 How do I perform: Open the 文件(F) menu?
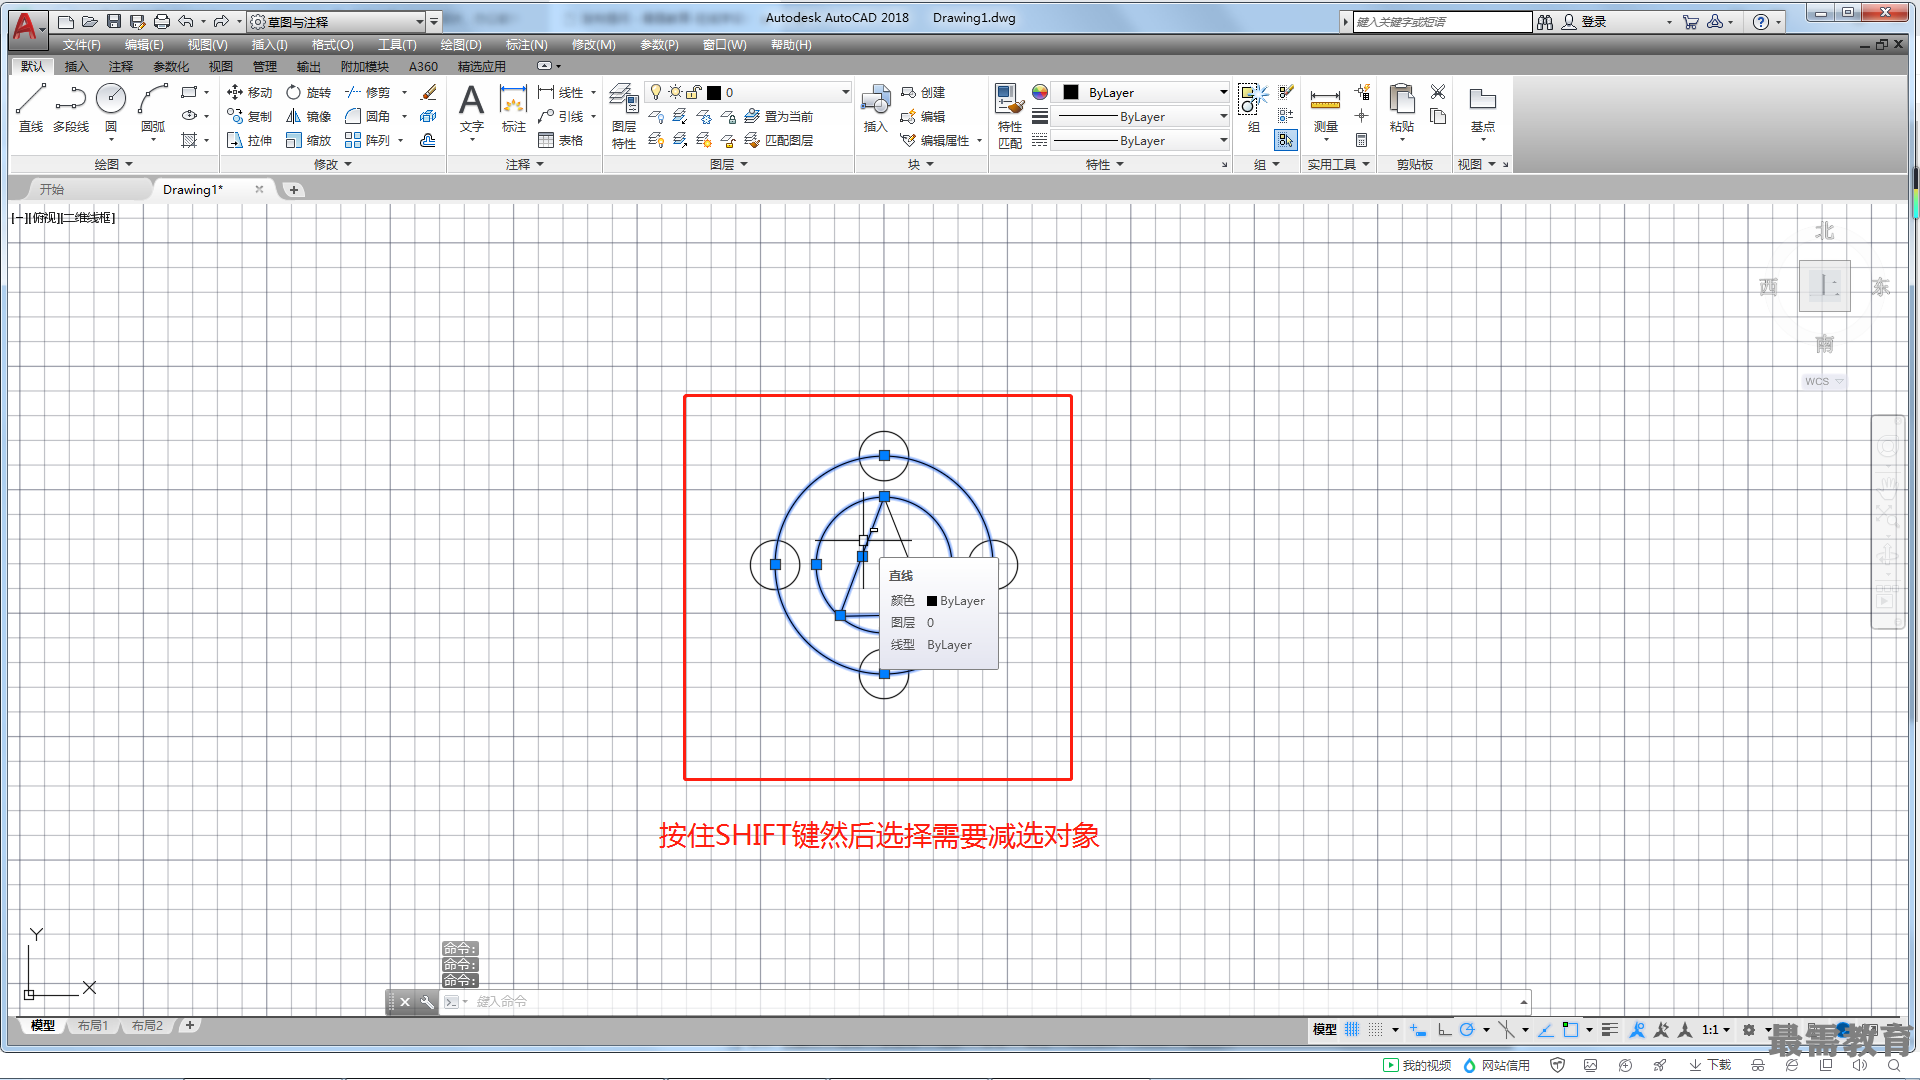[81, 45]
